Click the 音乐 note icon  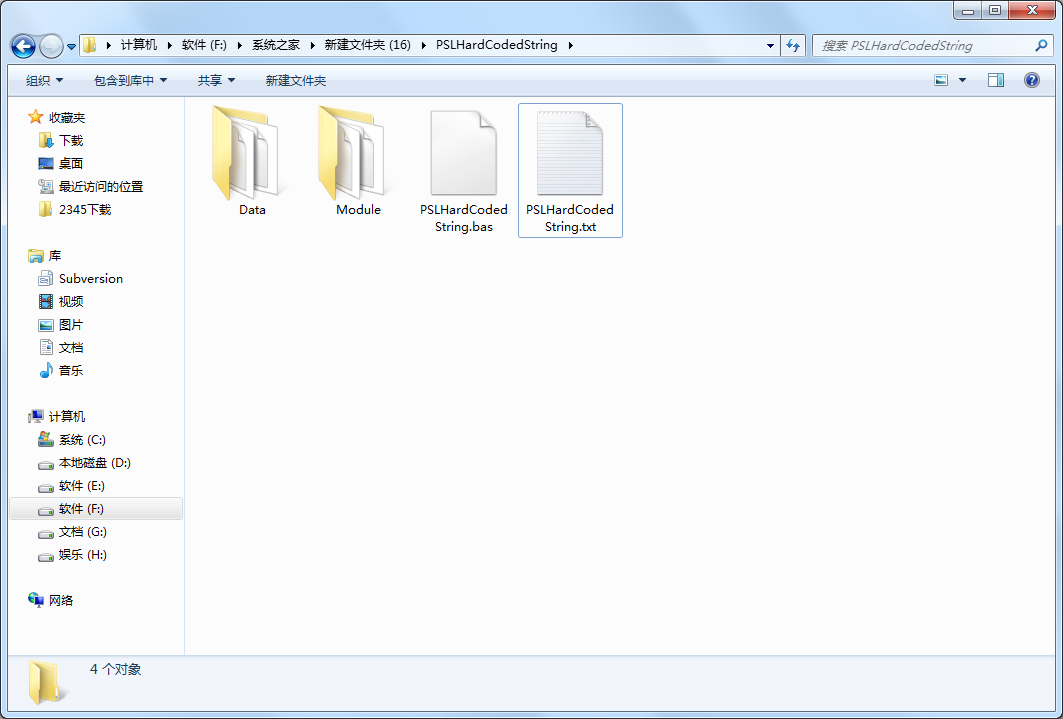46,370
